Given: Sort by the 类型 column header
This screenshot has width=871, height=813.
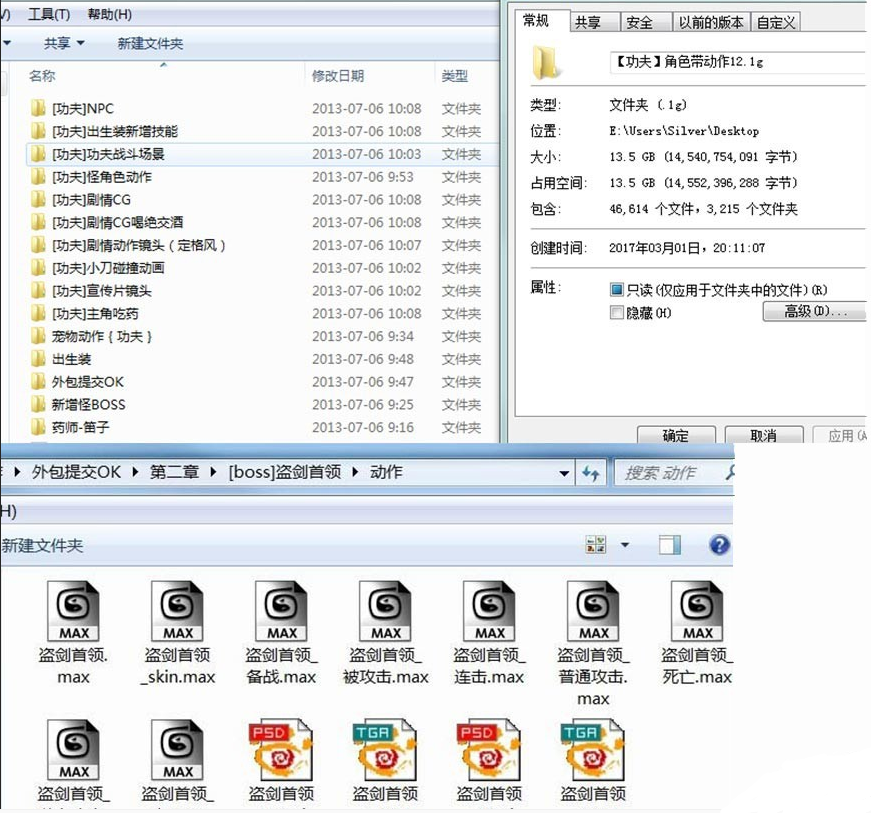Looking at the screenshot, I should pyautogui.click(x=455, y=76).
